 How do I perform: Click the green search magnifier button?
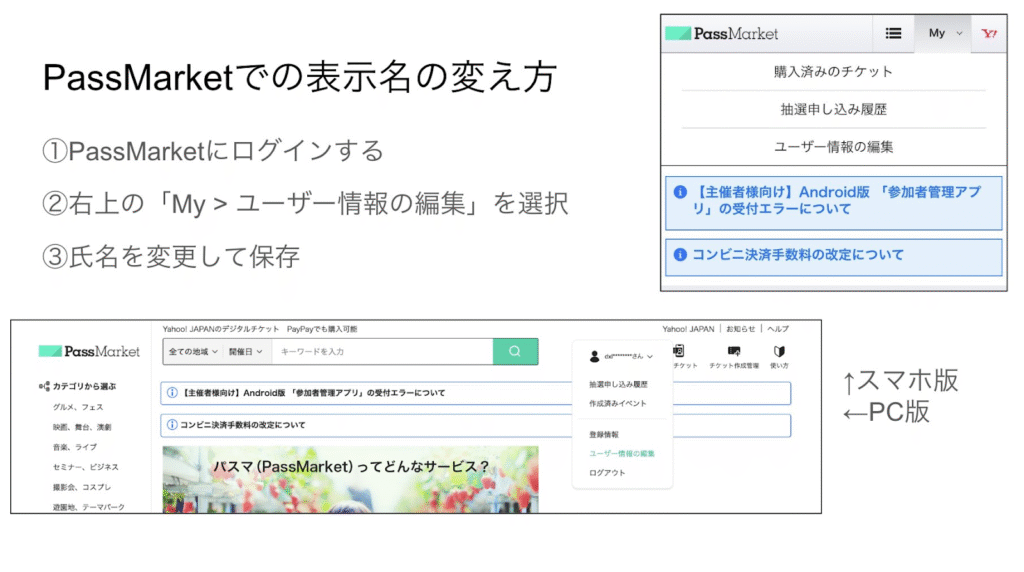[515, 351]
